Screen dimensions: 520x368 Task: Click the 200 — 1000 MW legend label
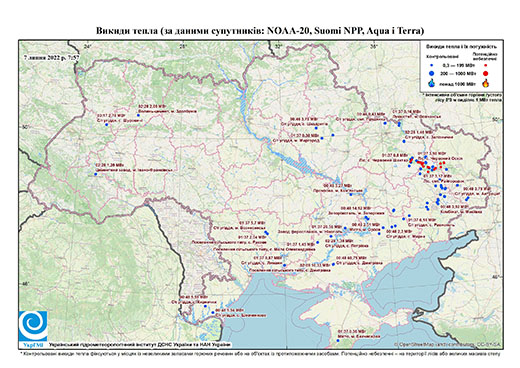[457, 73]
